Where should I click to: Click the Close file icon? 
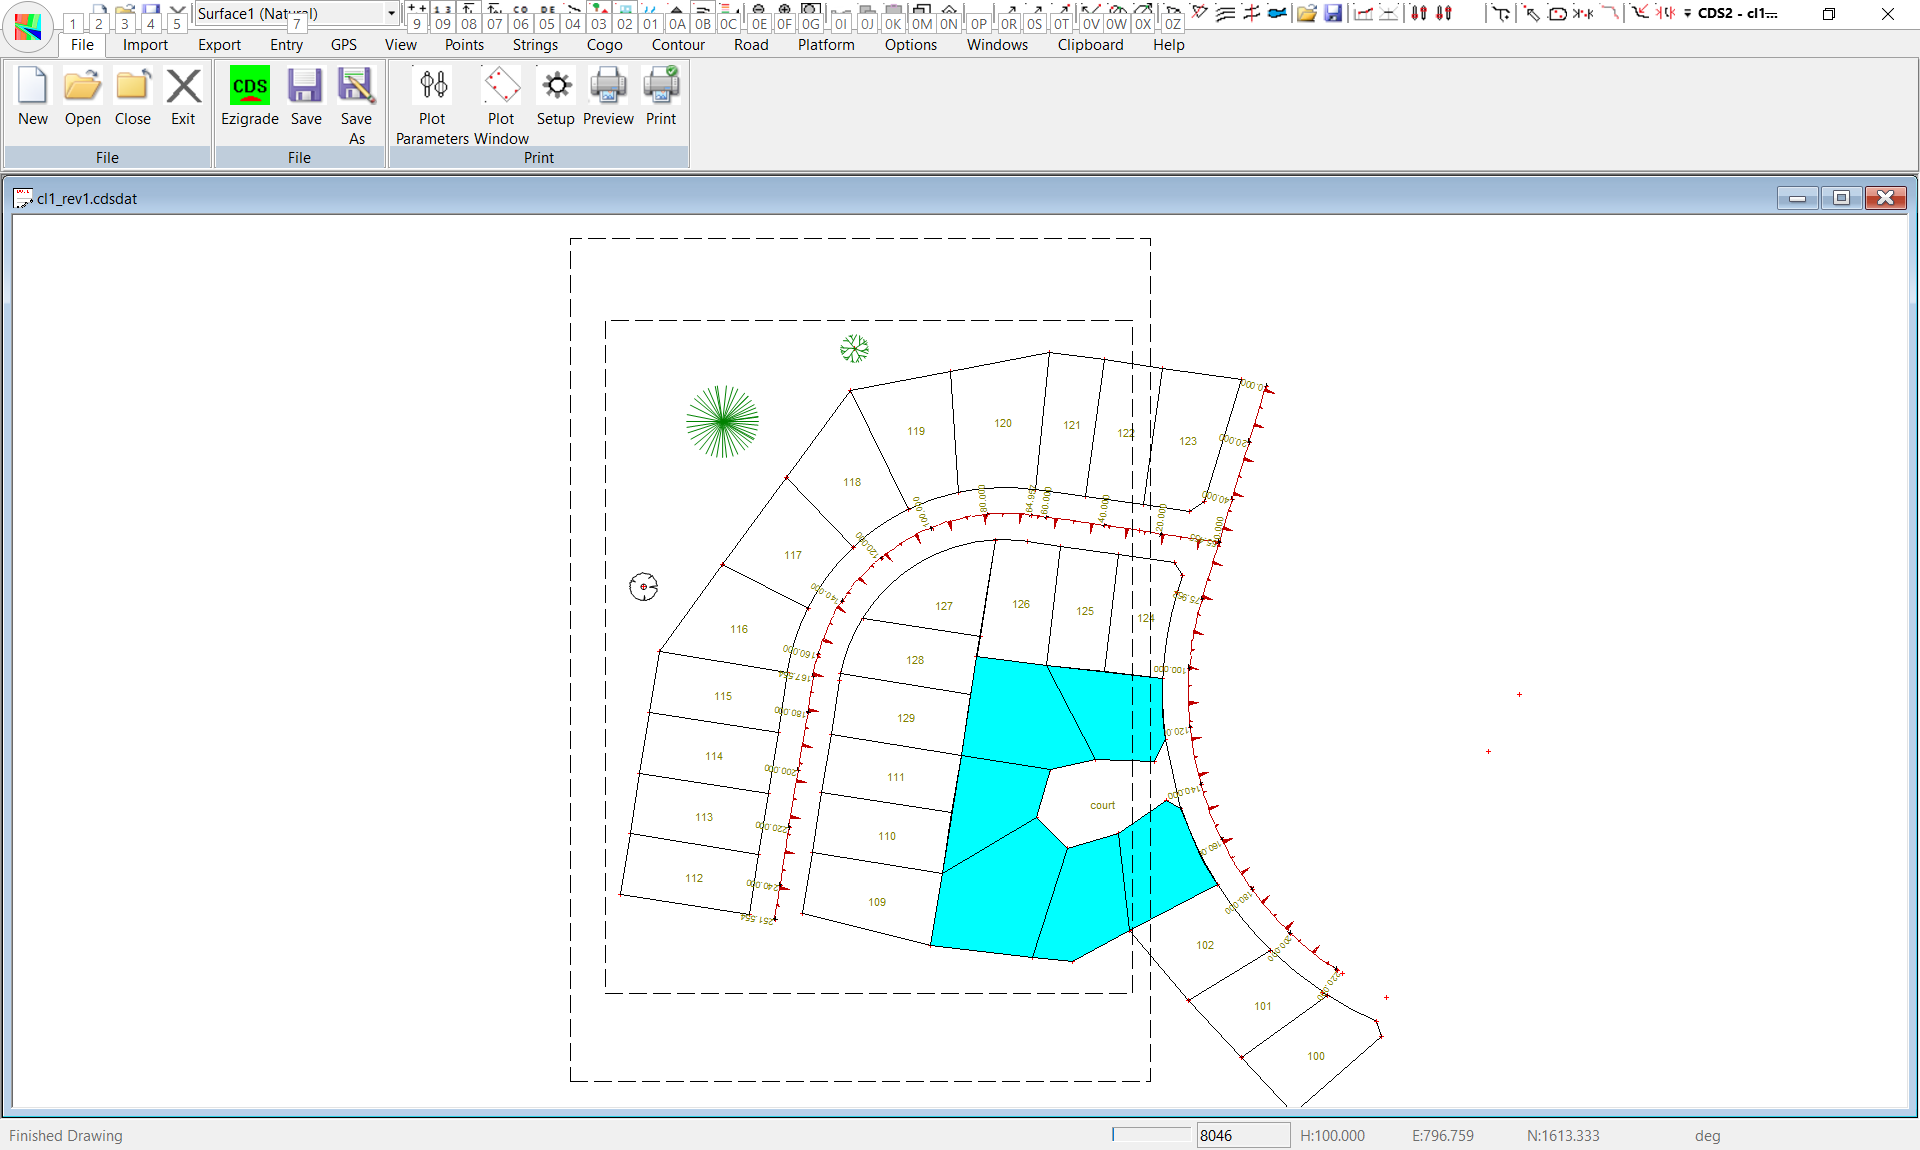pyautogui.click(x=132, y=87)
